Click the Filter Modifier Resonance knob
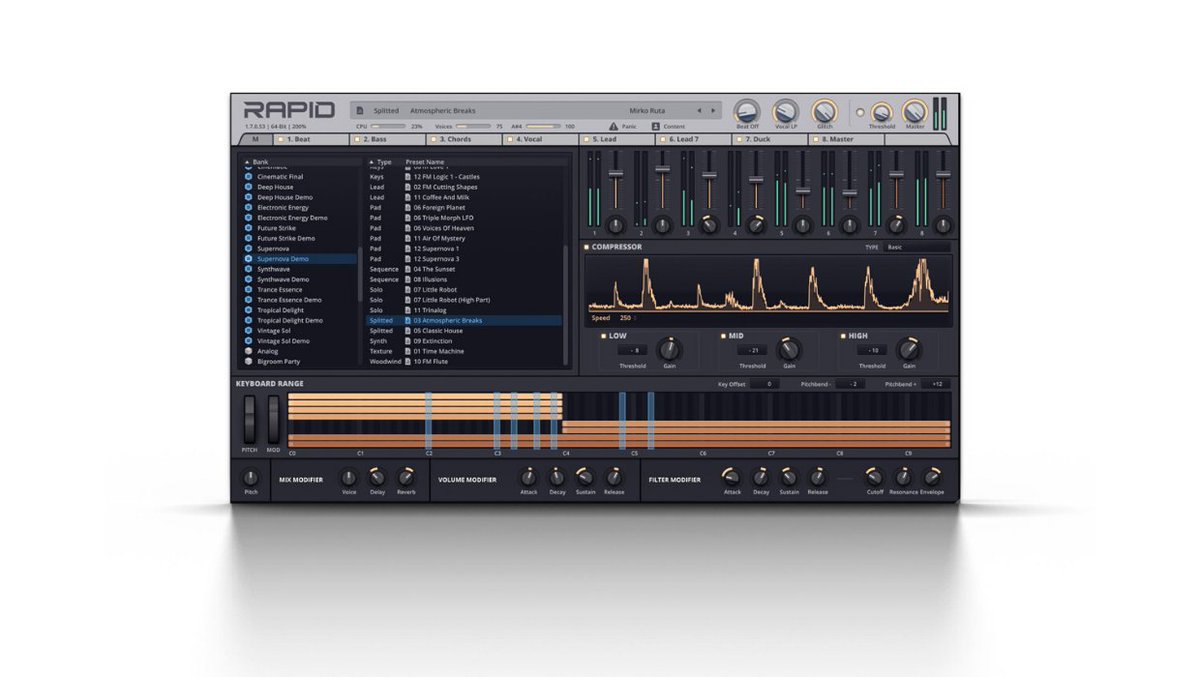The image size is (1200, 677). pyautogui.click(x=903, y=477)
